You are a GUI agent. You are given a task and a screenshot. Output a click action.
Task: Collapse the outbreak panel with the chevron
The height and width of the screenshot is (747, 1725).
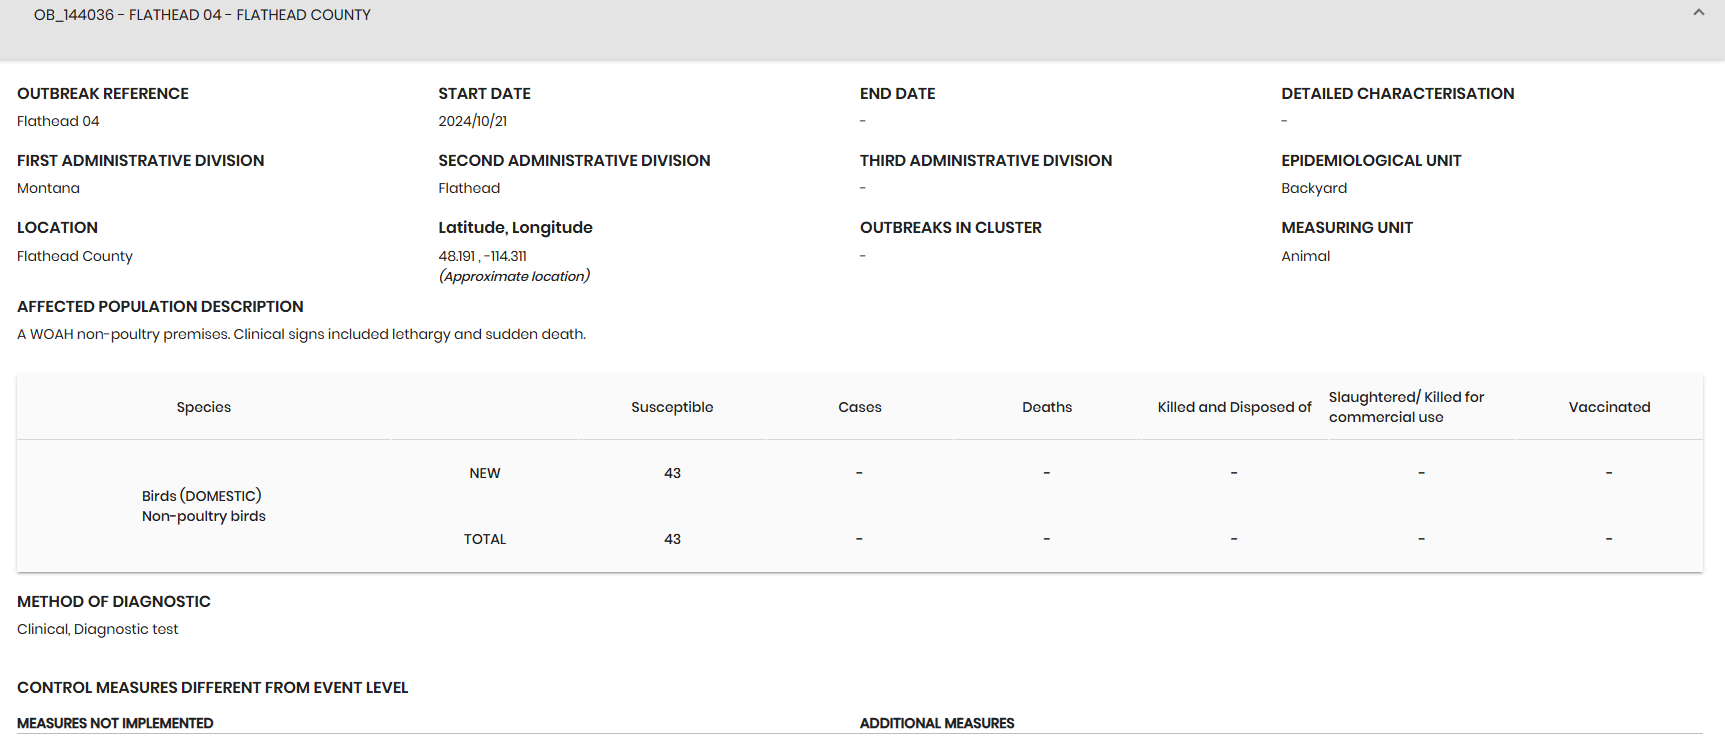click(x=1698, y=13)
